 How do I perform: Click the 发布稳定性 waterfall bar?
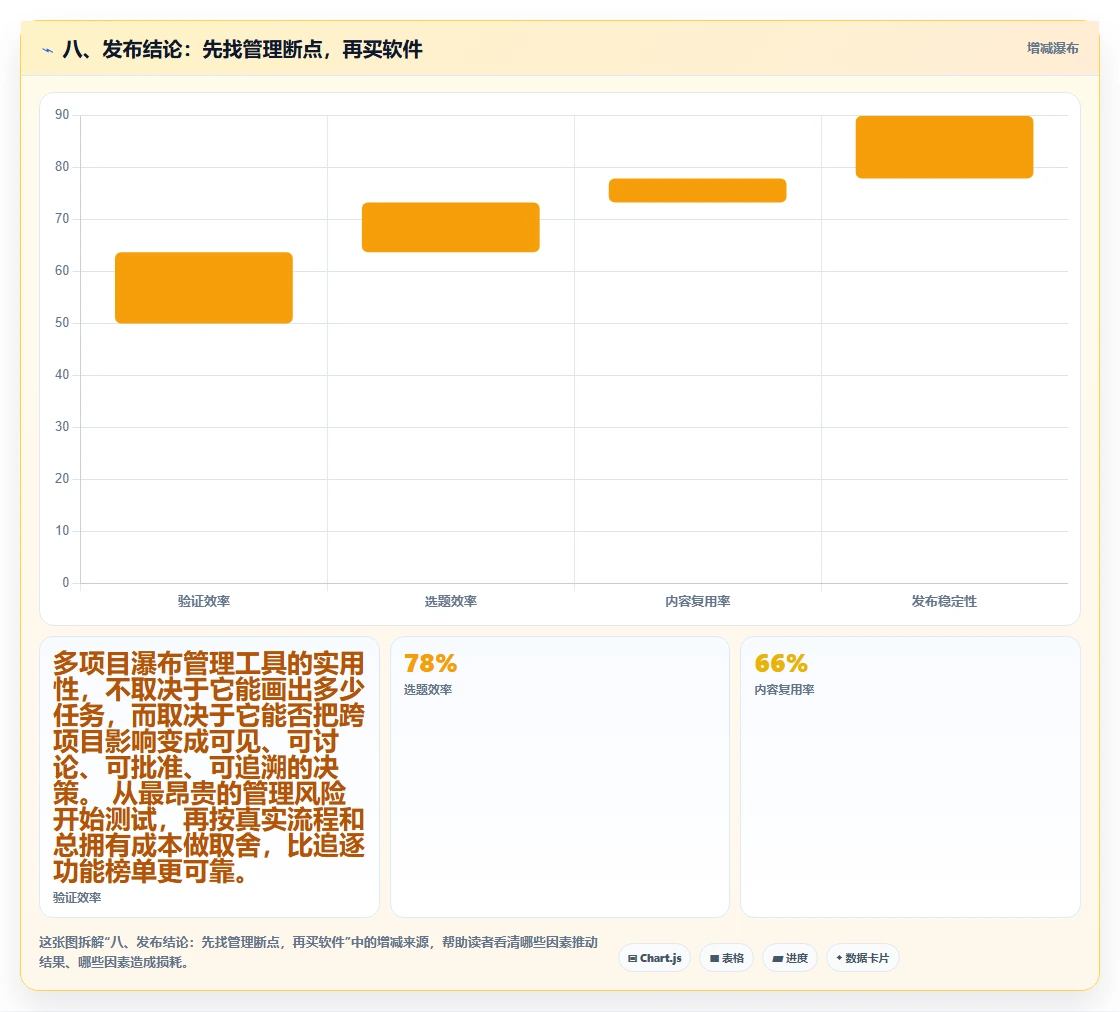coord(944,147)
